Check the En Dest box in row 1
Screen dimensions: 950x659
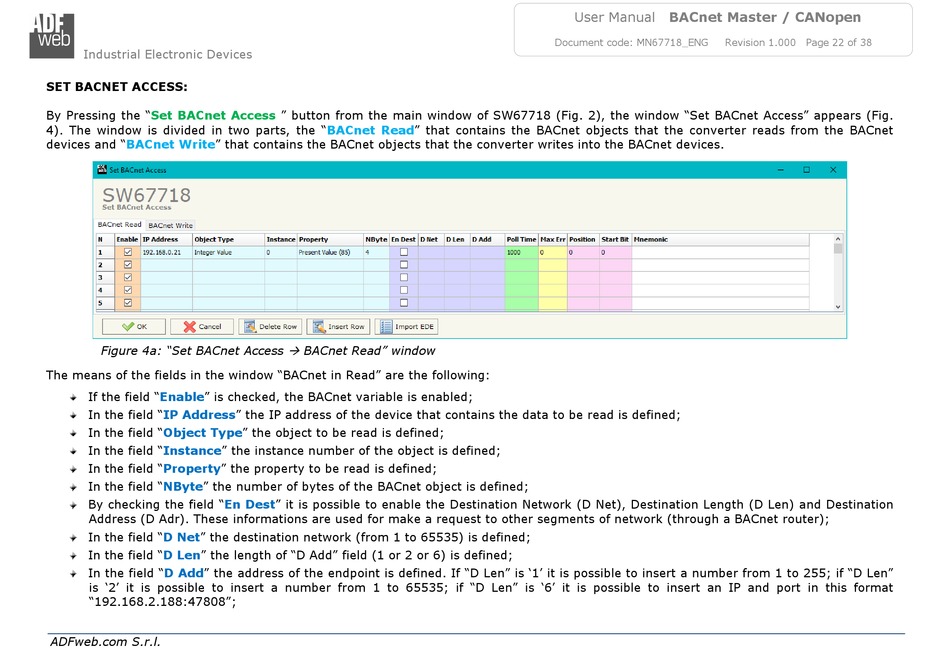coord(404,252)
